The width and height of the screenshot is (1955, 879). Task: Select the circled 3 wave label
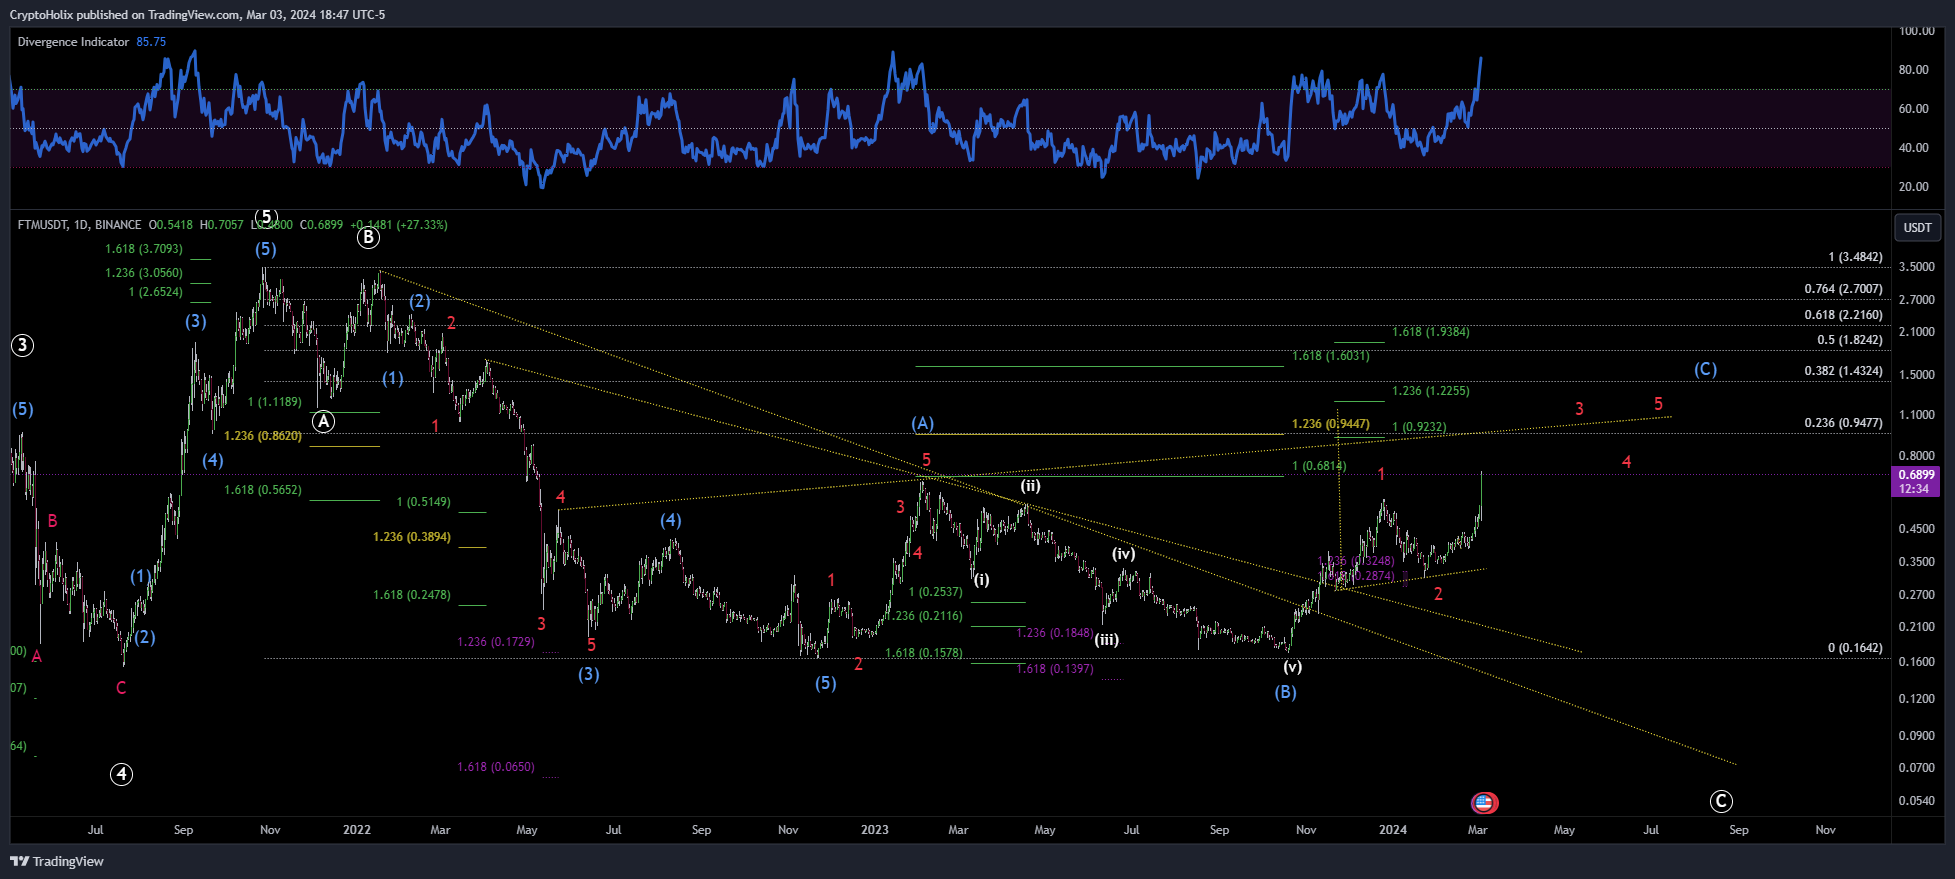(22, 346)
